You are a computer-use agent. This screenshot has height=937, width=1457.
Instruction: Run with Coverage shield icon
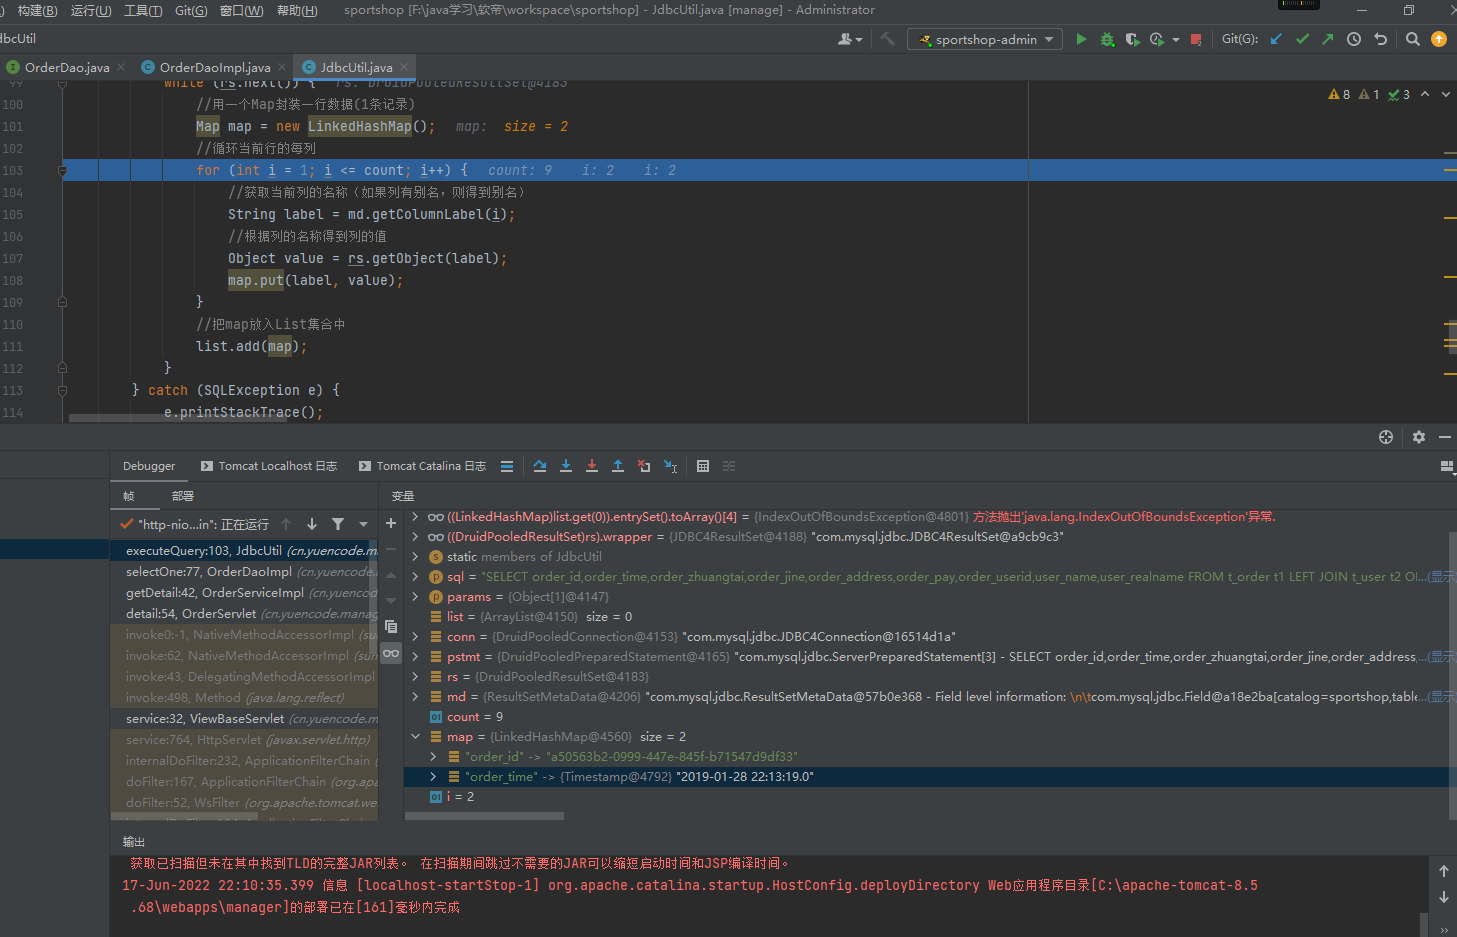click(x=1132, y=39)
